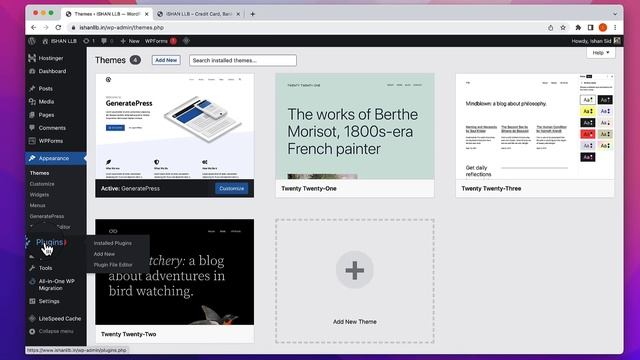This screenshot has width=640, height=360.
Task: Click the browser address bar URL
Action: (121, 27)
